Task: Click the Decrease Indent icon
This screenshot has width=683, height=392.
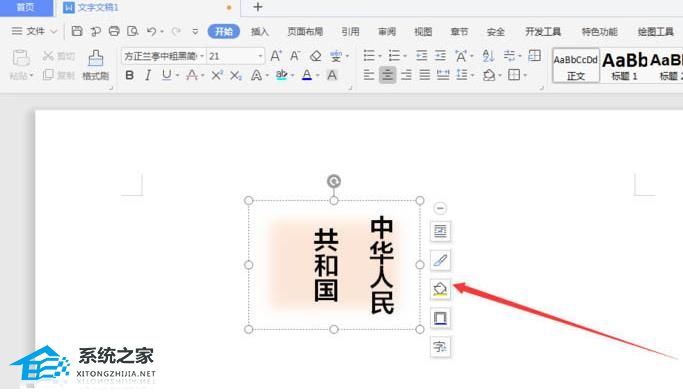Action: click(x=421, y=55)
